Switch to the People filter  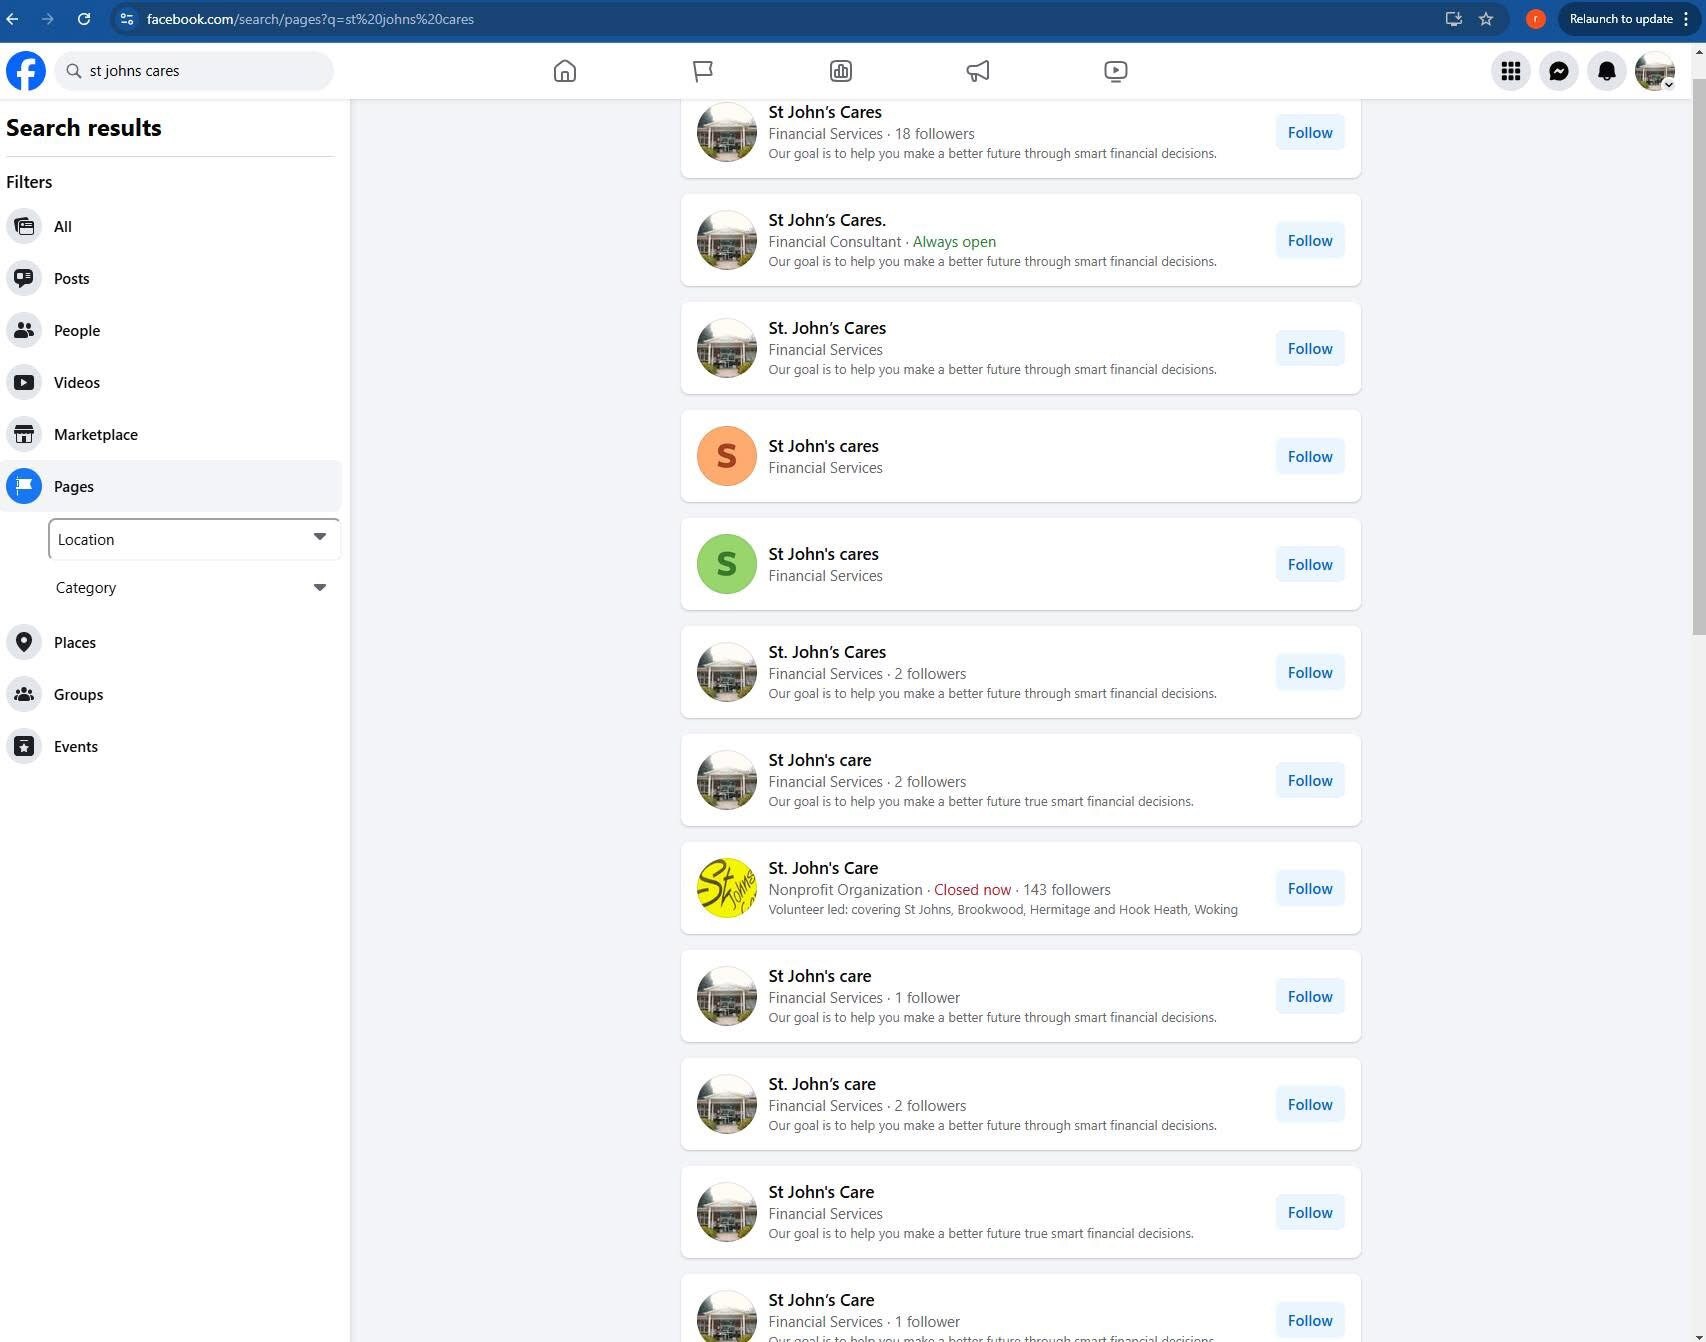(x=76, y=330)
